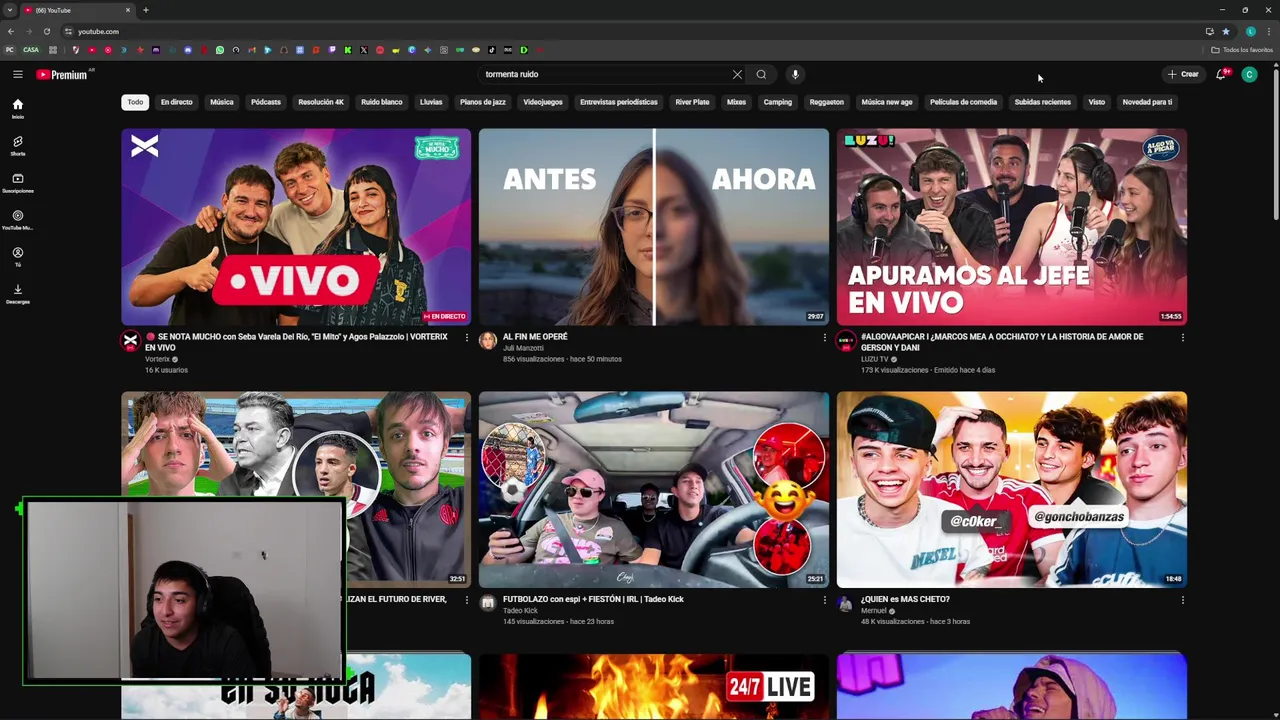The image size is (1280, 720).
Task: Open the 'AL FIN ME OPERÉ' video title
Action: coord(535,337)
